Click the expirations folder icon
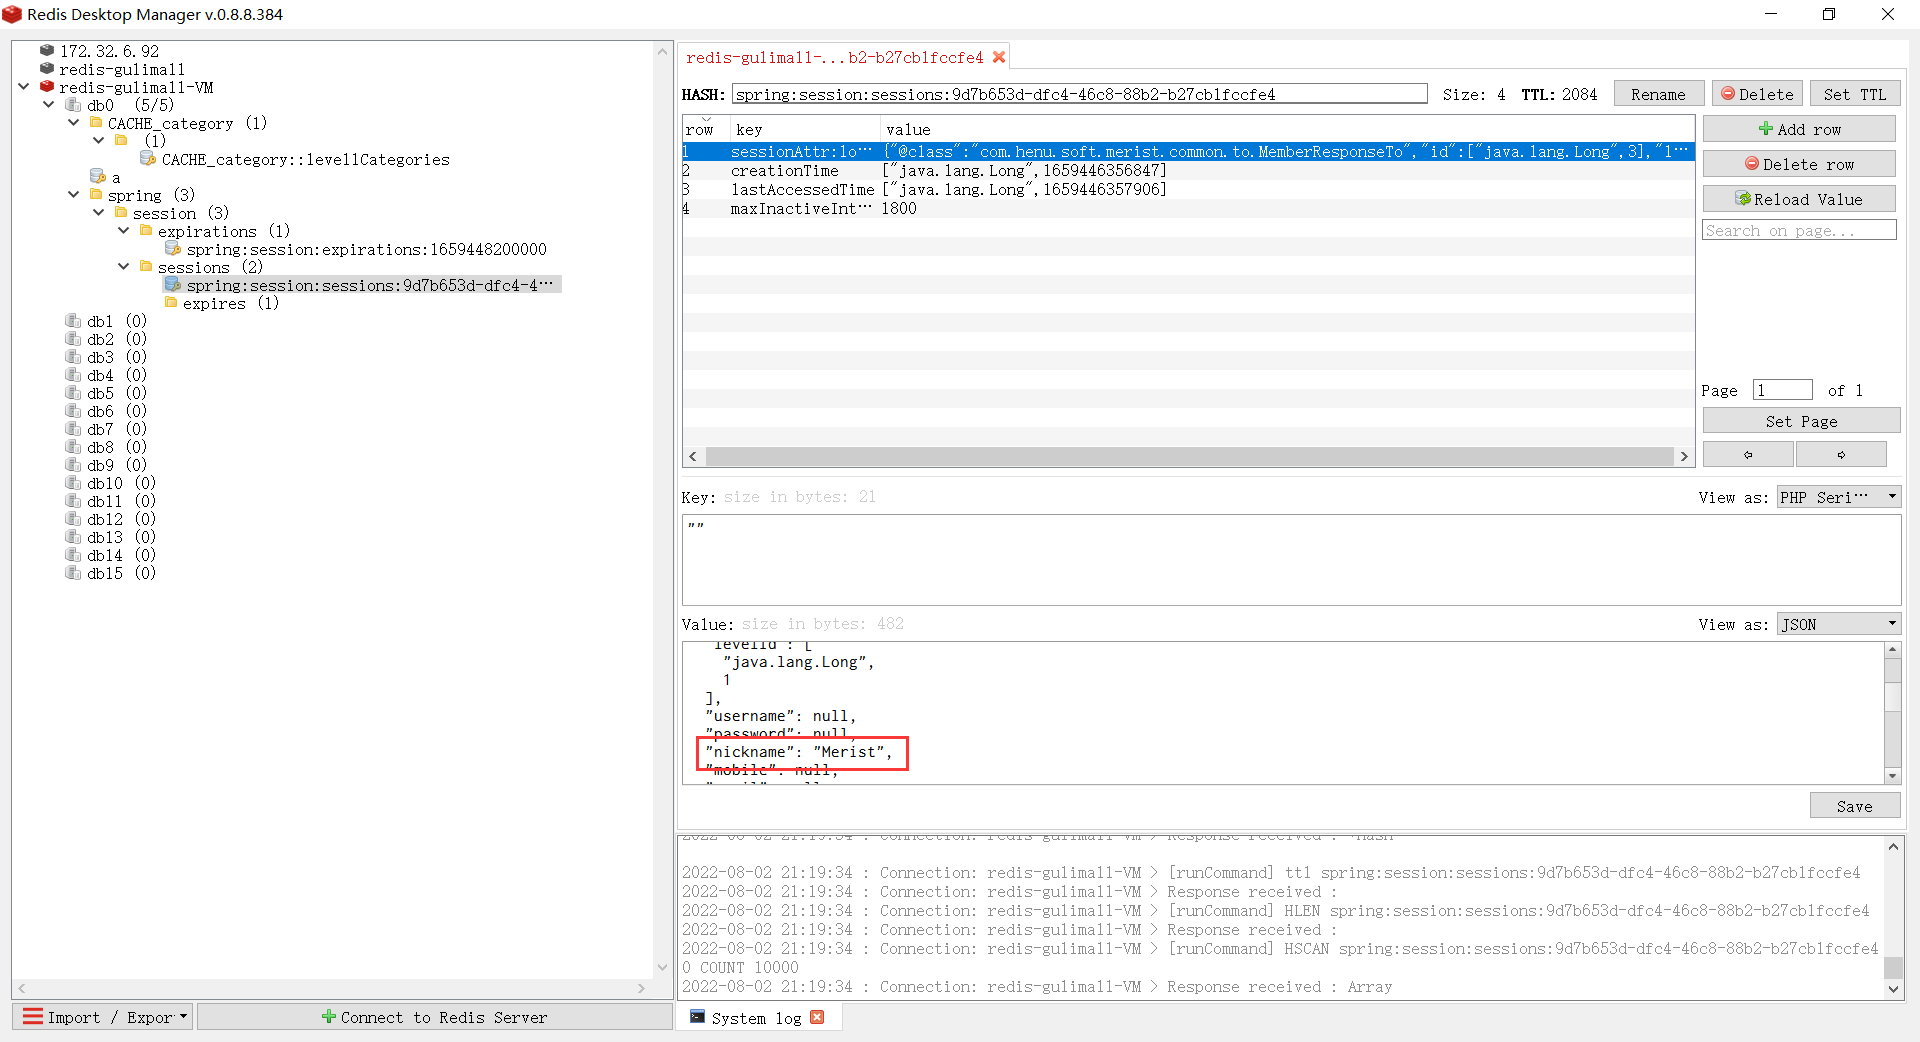The height and width of the screenshot is (1042, 1920). click(146, 230)
